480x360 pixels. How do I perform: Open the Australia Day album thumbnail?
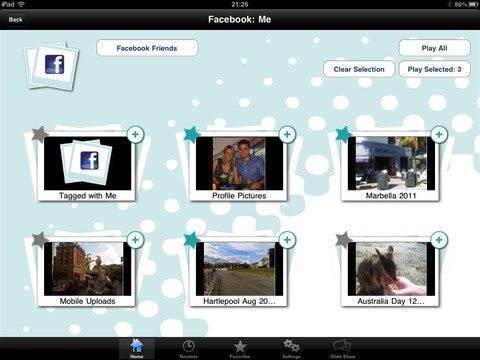[x=391, y=269]
